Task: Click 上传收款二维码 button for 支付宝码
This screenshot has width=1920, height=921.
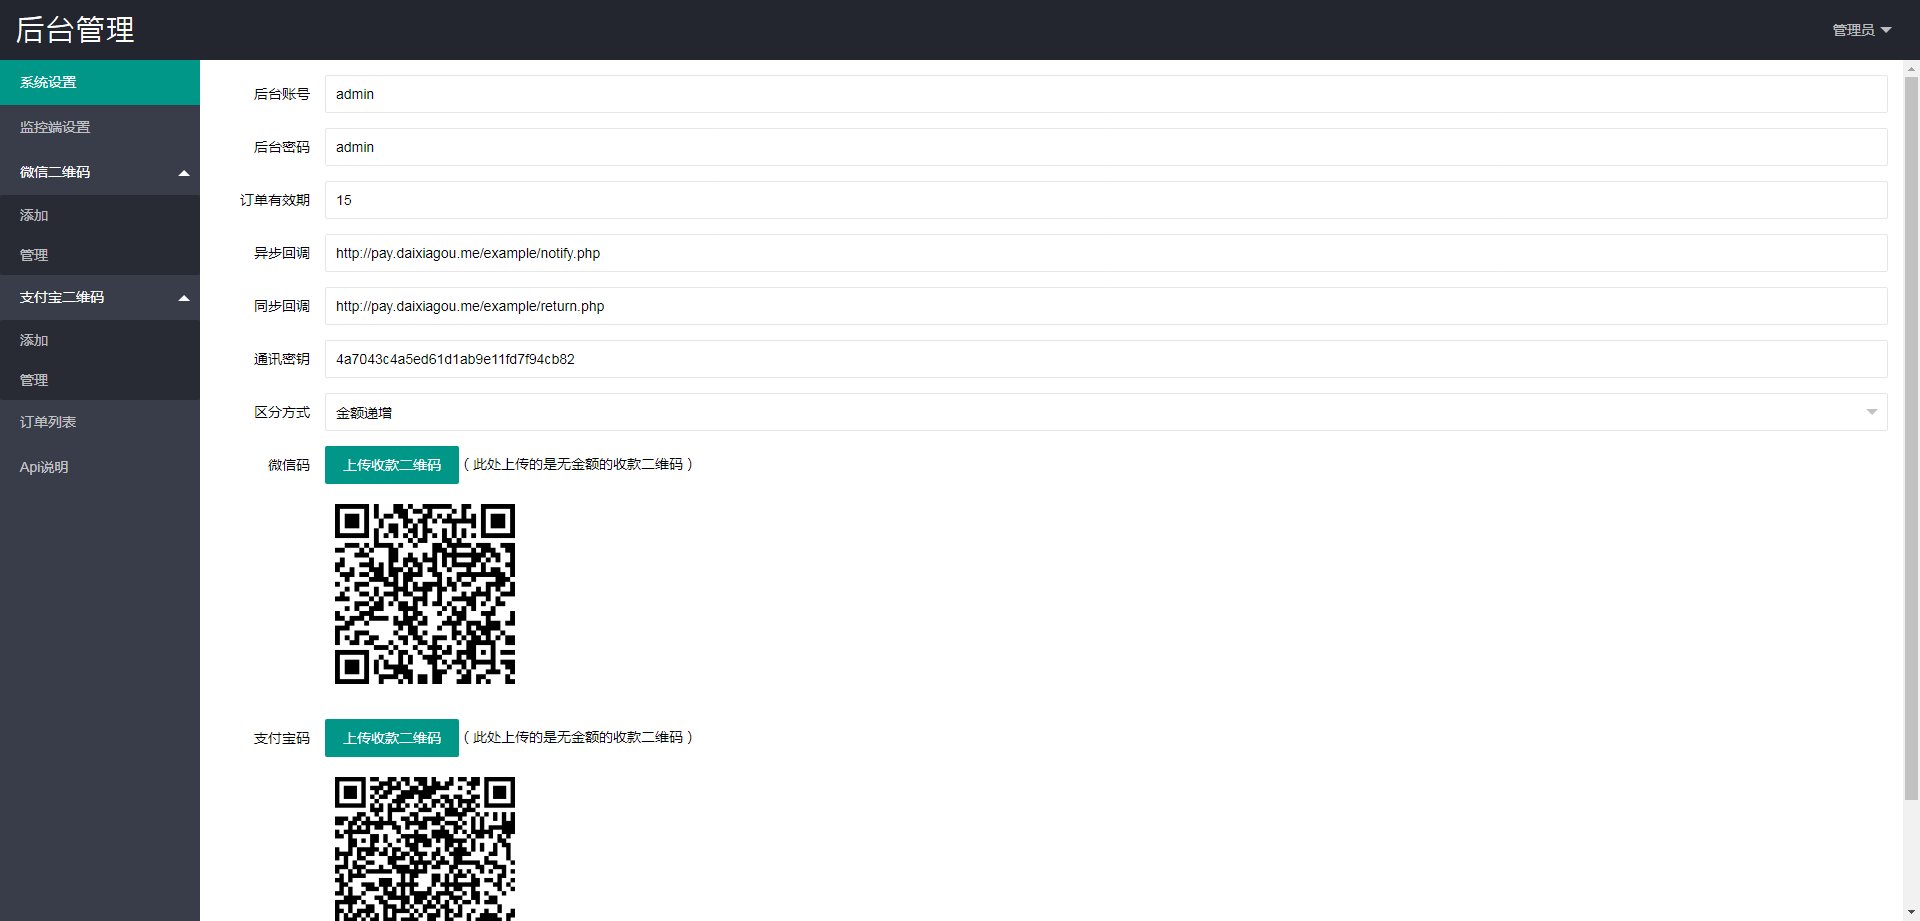Action: [392, 738]
